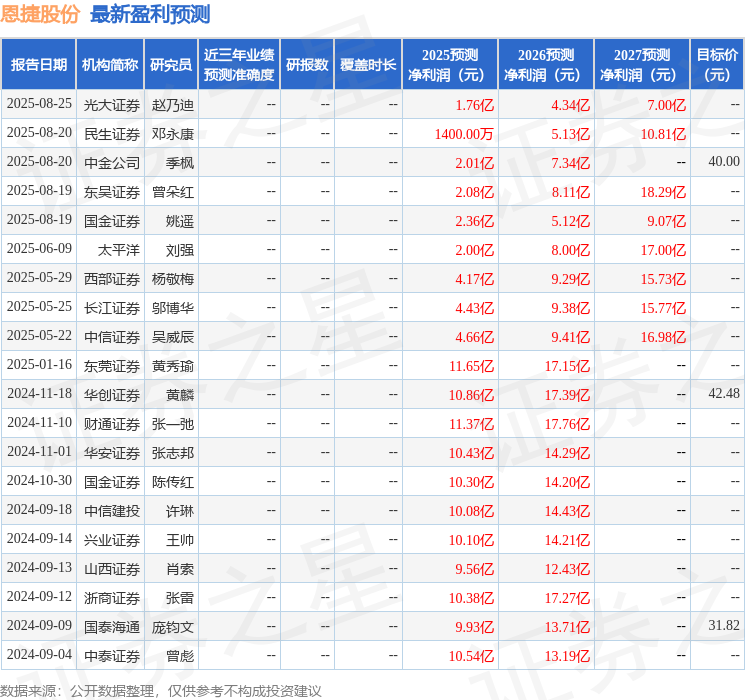Click analyst name 张雷
This screenshot has width=745, height=700.
coord(180,598)
